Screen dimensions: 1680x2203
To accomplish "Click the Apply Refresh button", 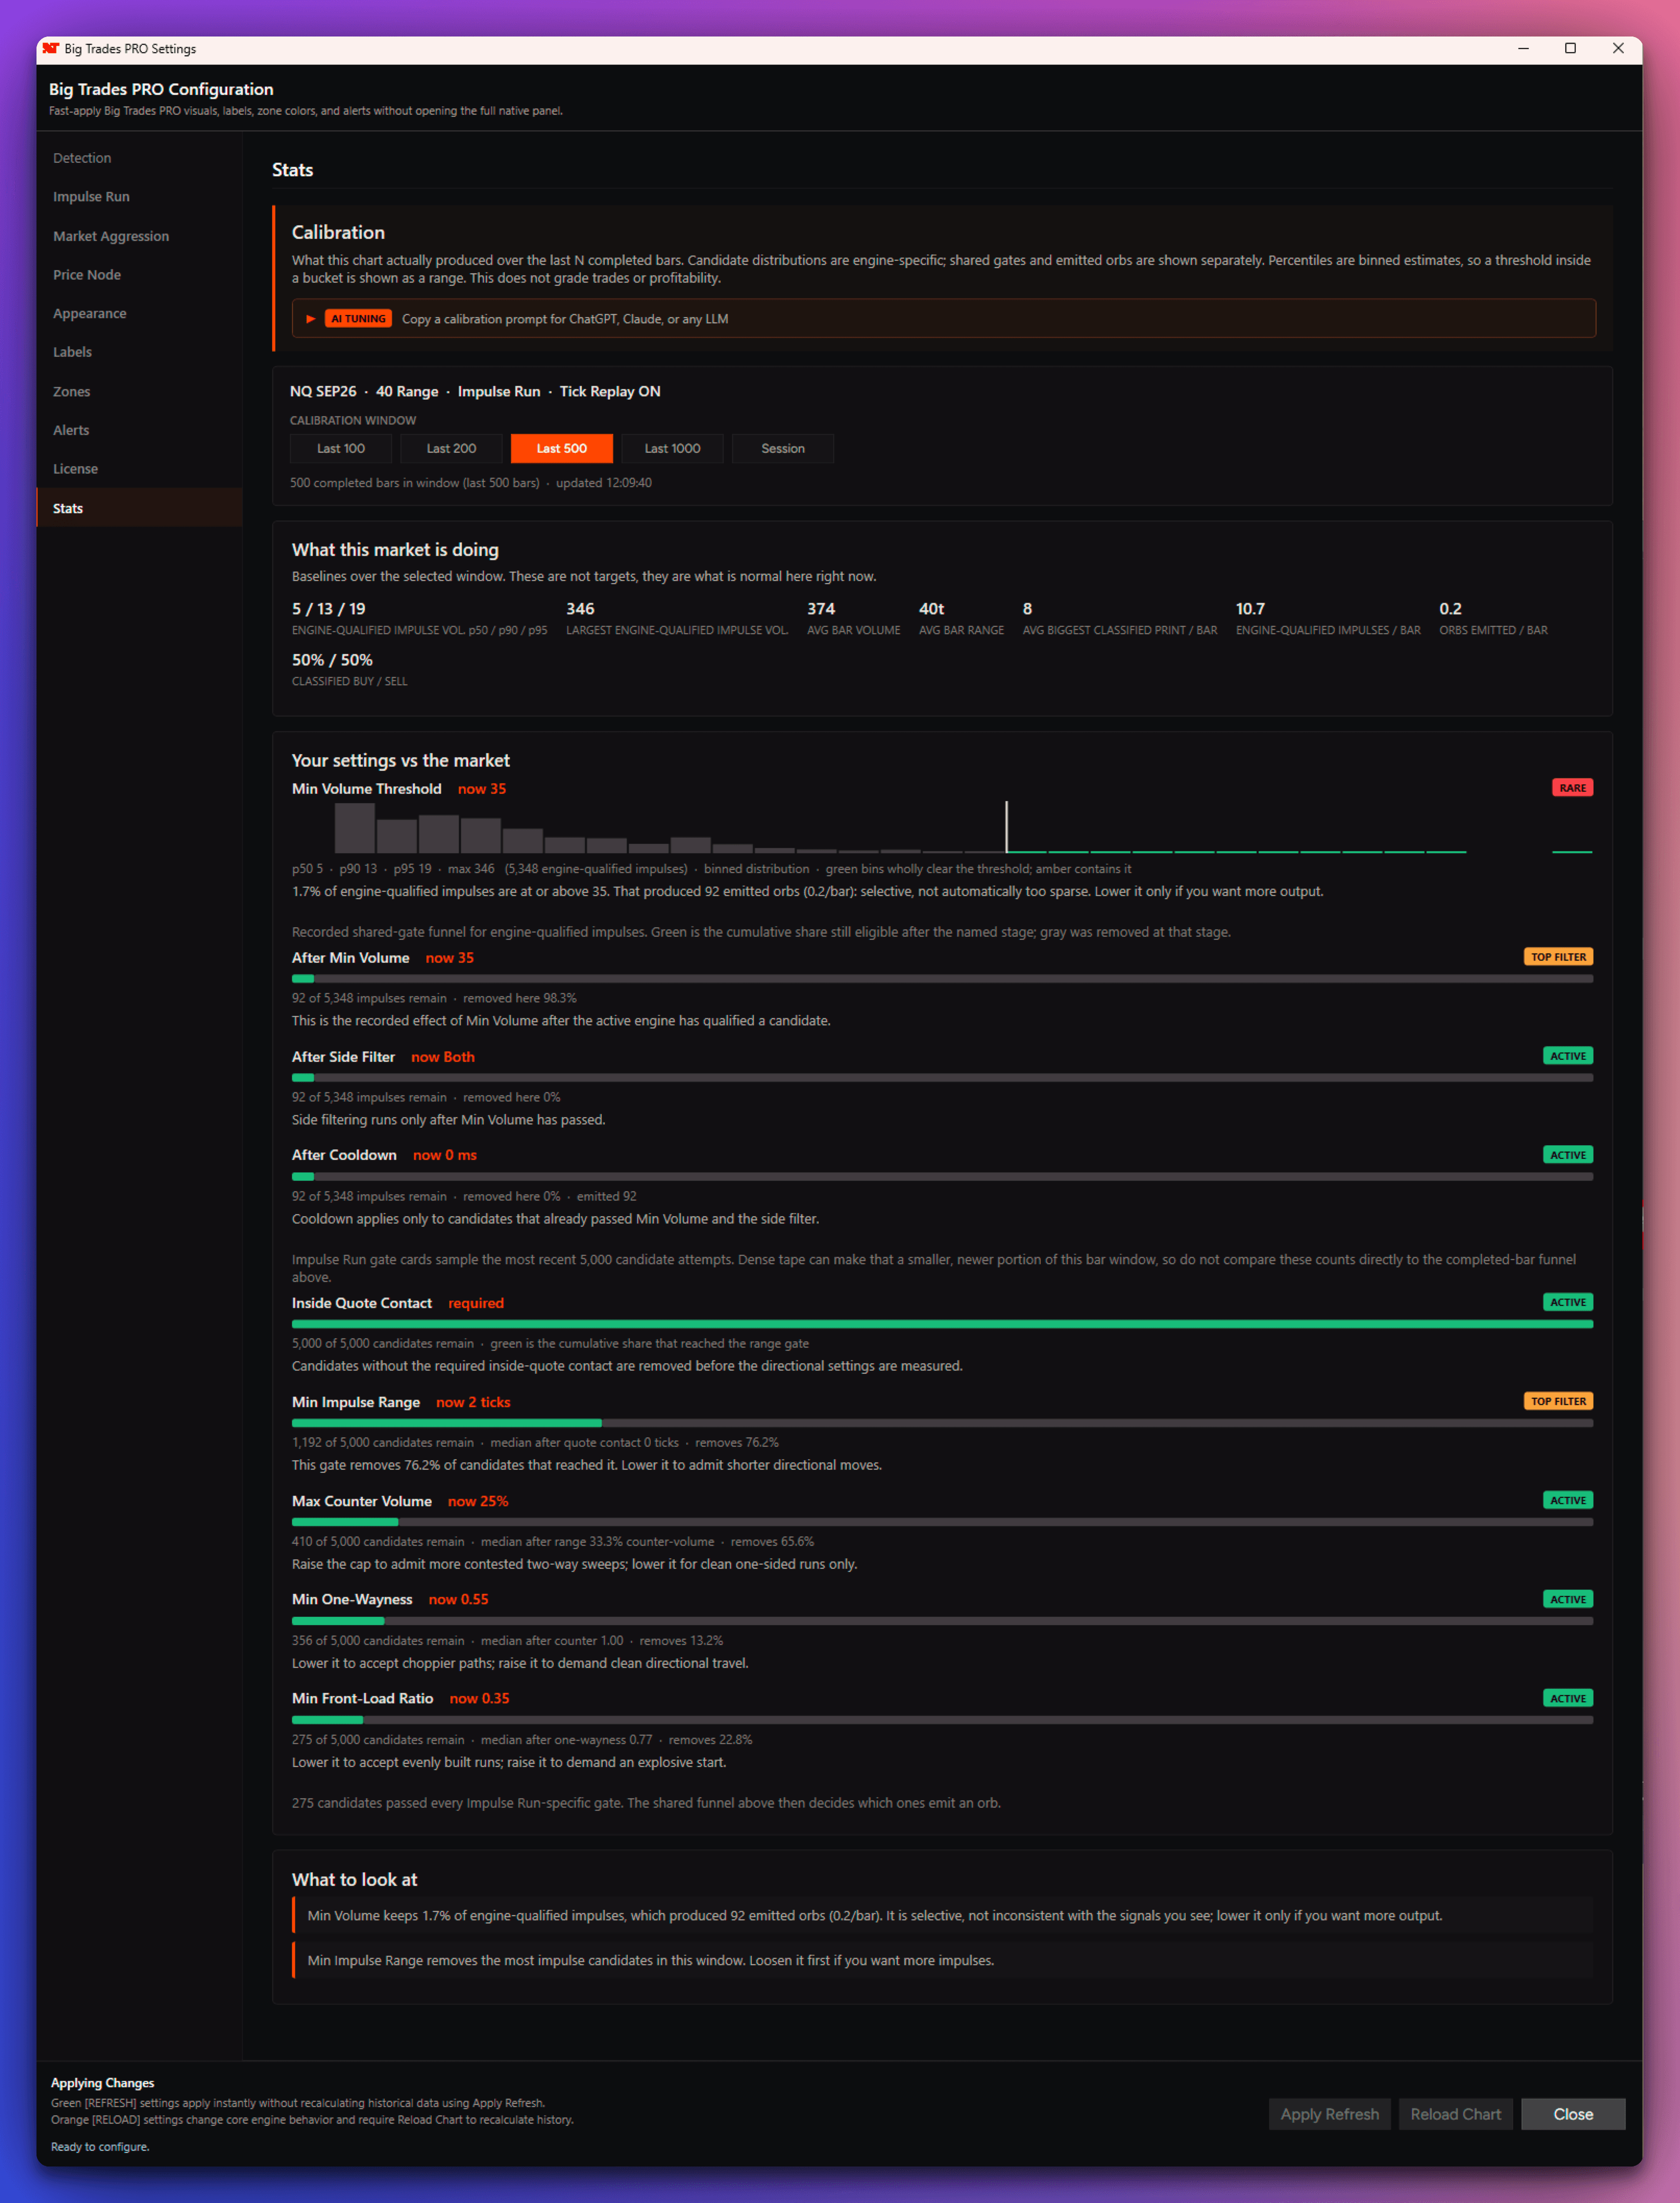I will (1330, 2114).
